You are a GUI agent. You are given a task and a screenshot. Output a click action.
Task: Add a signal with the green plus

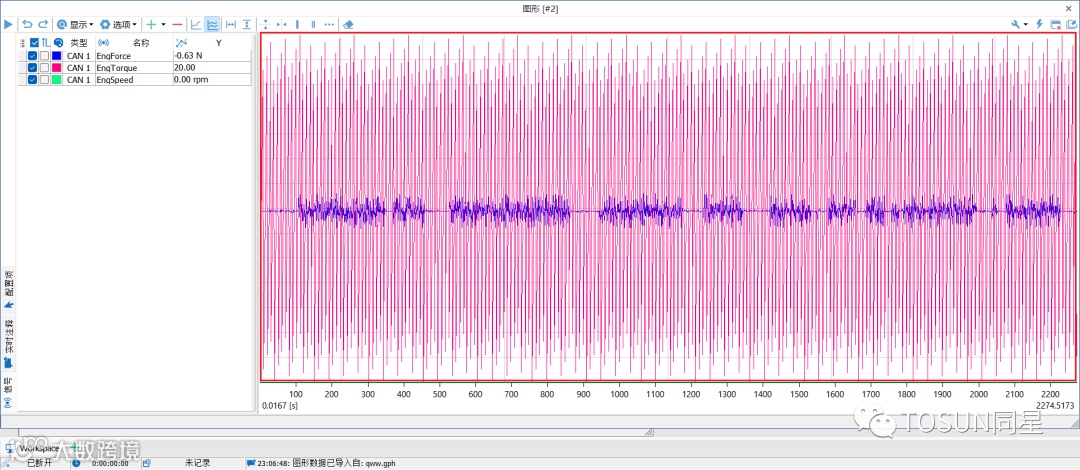pyautogui.click(x=152, y=24)
